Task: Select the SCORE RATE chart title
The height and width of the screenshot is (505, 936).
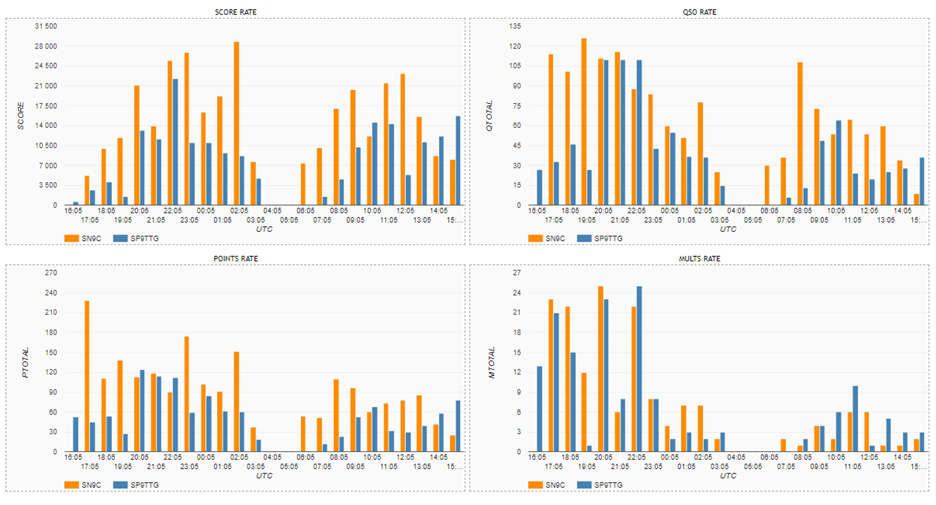Action: (236, 12)
